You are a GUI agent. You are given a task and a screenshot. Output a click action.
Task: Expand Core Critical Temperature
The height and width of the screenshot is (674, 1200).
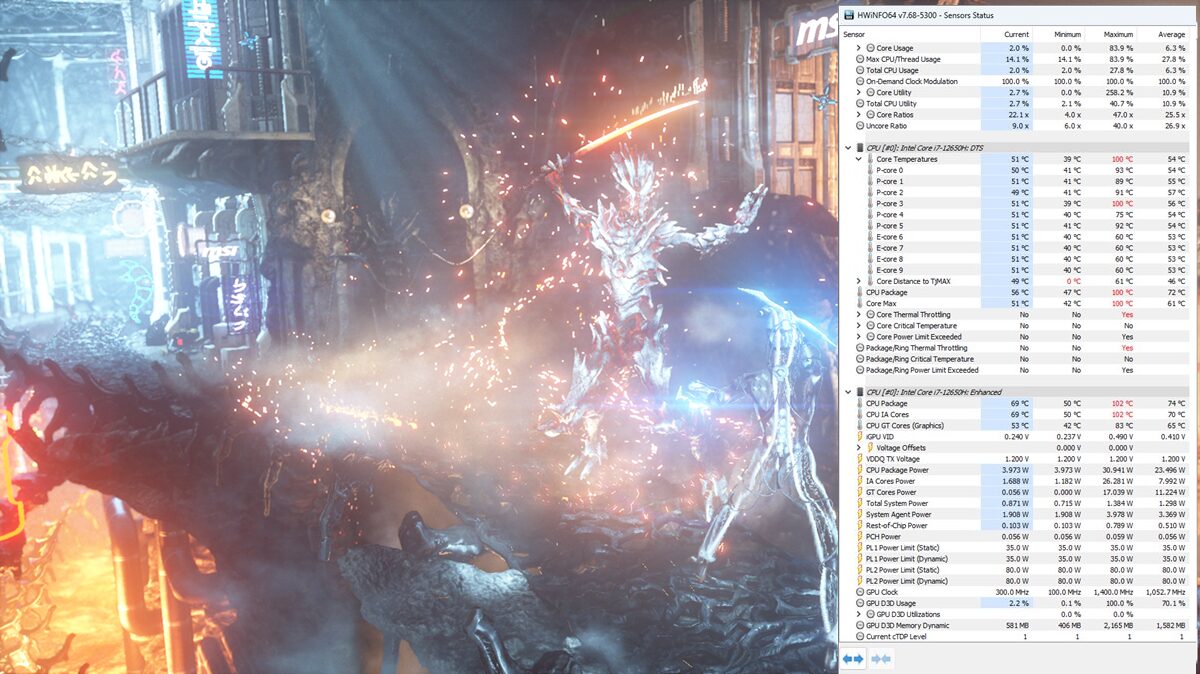click(858, 325)
